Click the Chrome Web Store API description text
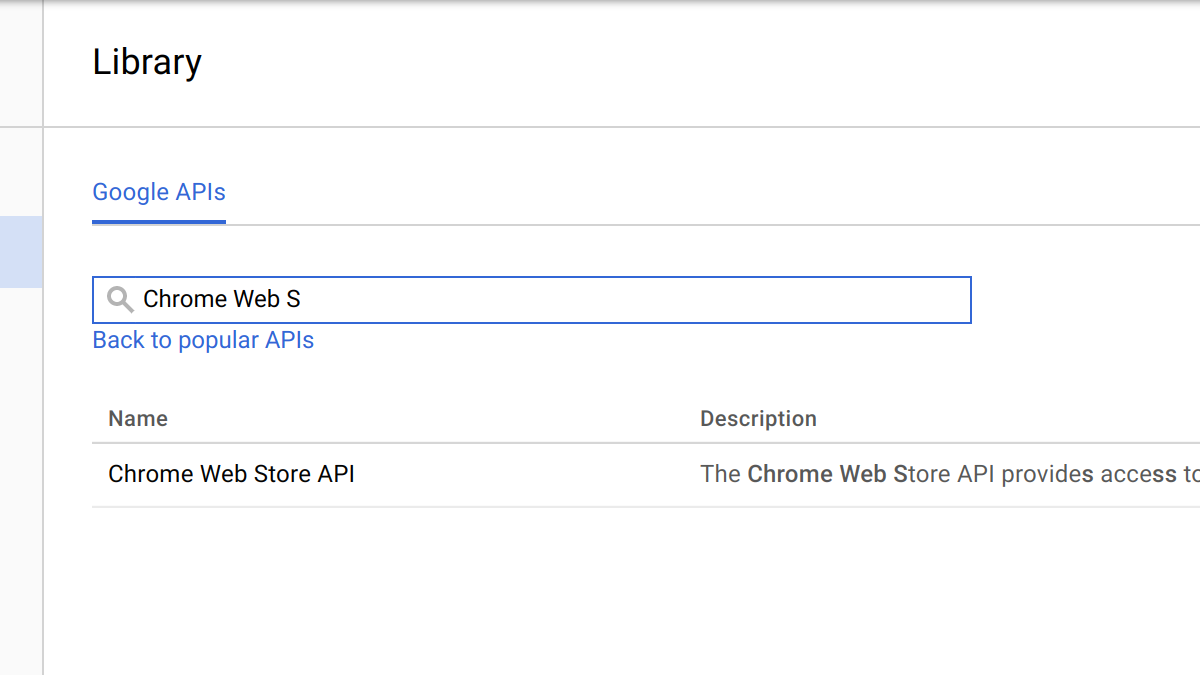Screen dimensions: 1200x675 click(900, 473)
